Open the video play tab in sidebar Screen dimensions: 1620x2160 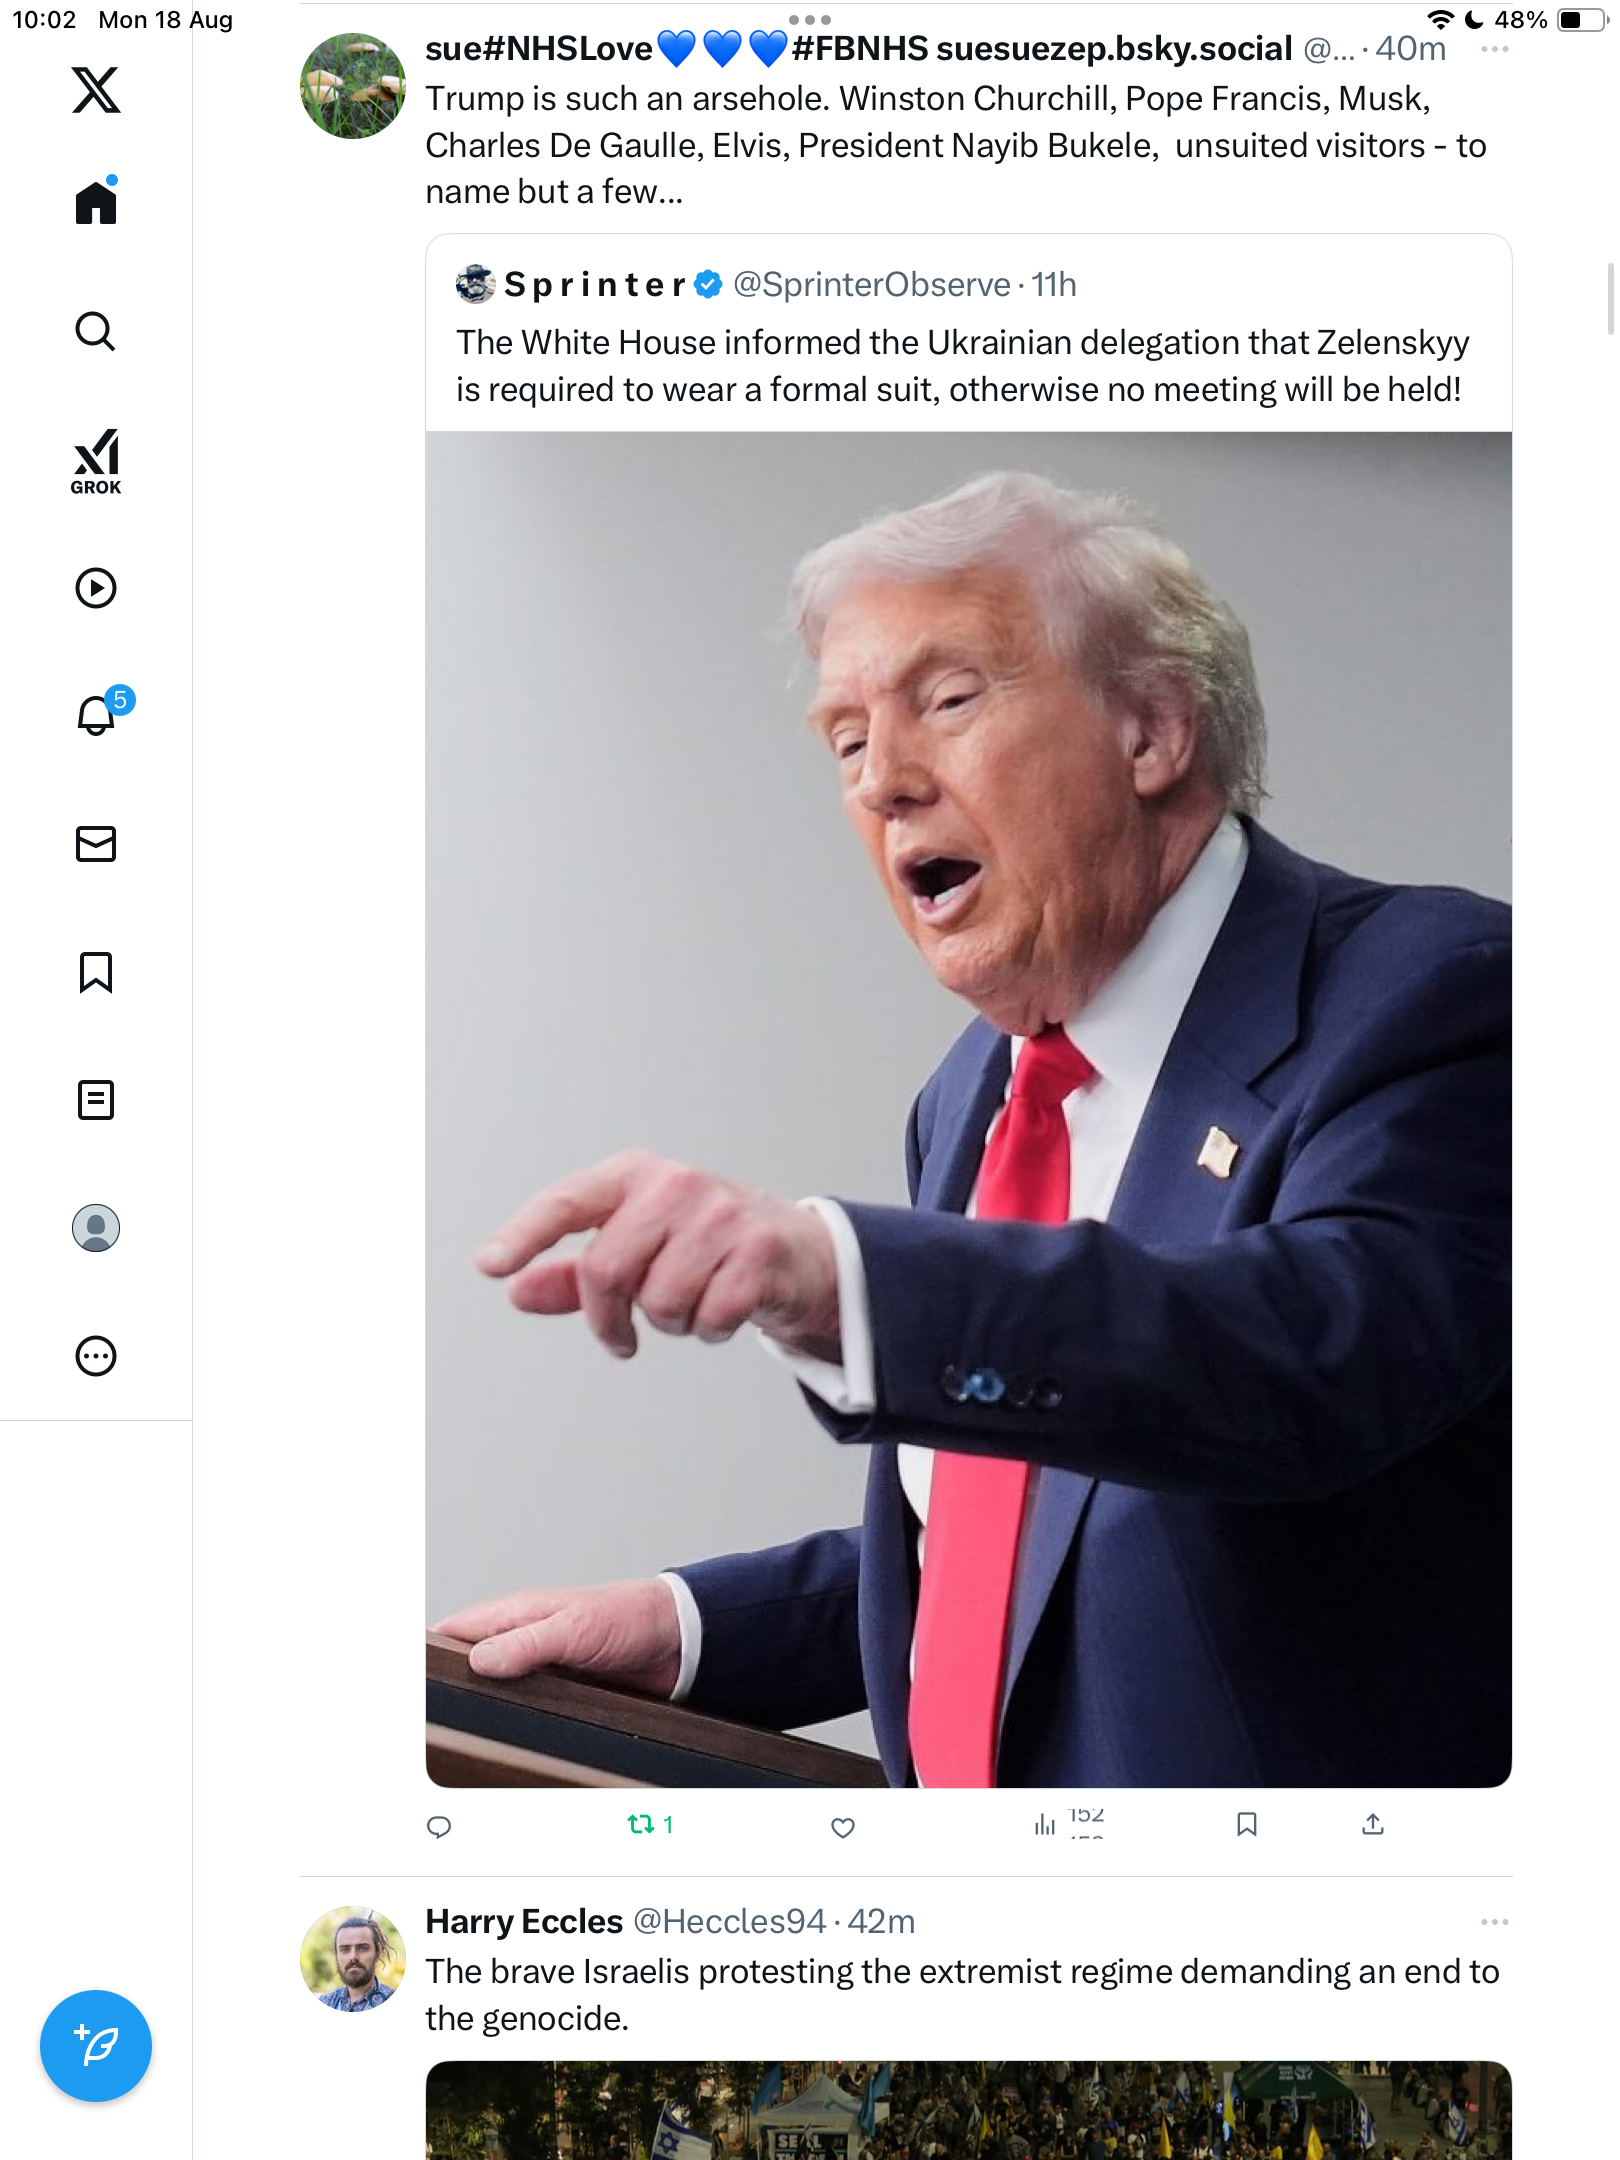tap(96, 588)
